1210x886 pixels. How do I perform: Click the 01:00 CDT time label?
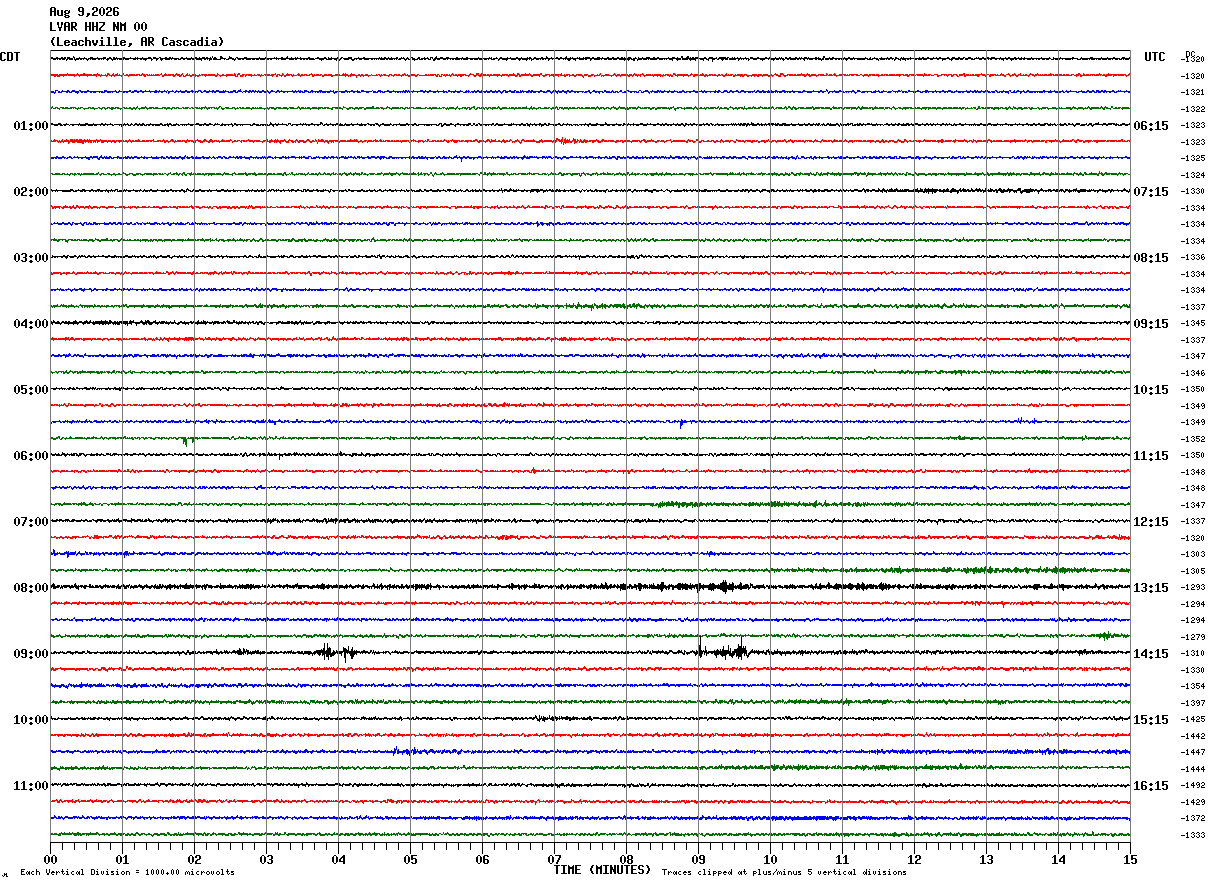click(31, 126)
